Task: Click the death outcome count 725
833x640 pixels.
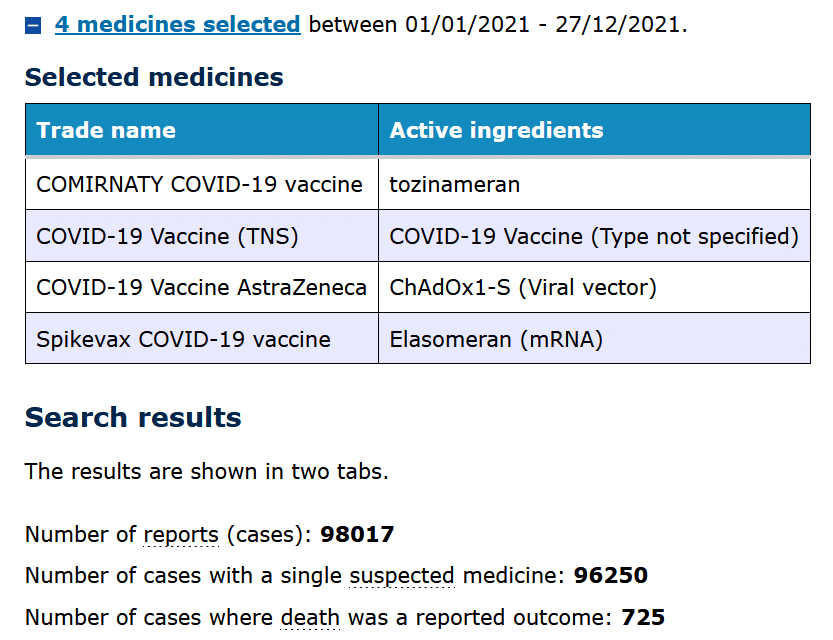Action: click(643, 617)
